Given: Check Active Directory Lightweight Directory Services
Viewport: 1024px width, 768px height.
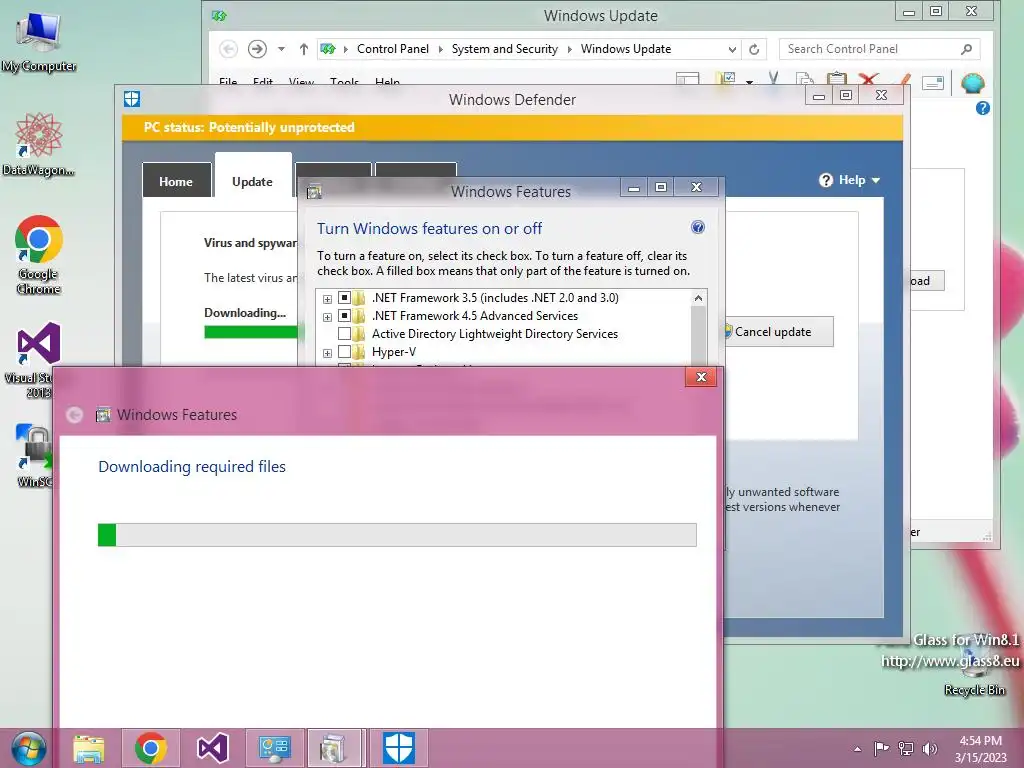Looking at the screenshot, I should [344, 334].
